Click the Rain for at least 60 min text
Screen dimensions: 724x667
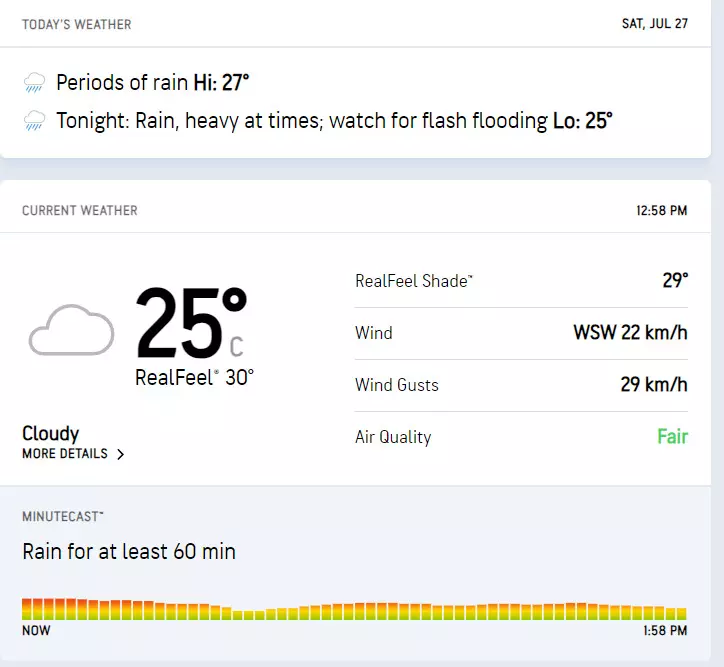pyautogui.click(x=129, y=551)
